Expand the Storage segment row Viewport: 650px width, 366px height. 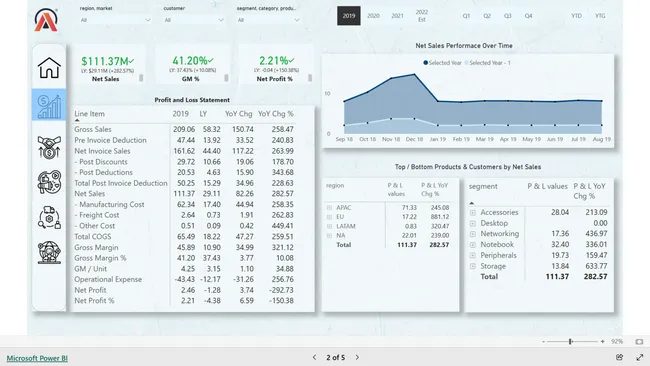coord(473,267)
